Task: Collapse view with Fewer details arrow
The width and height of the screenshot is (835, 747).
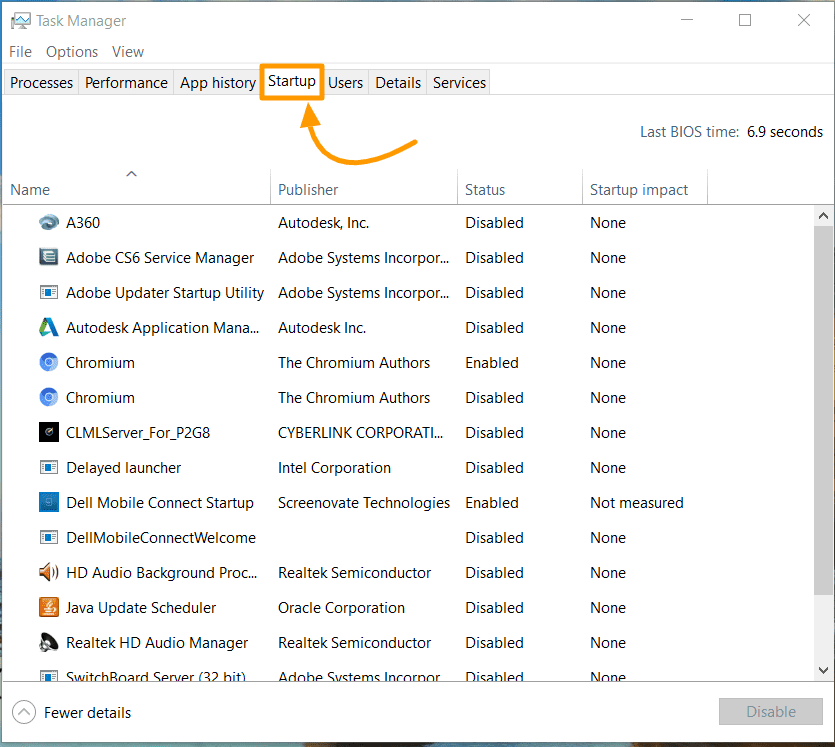Action: point(24,712)
